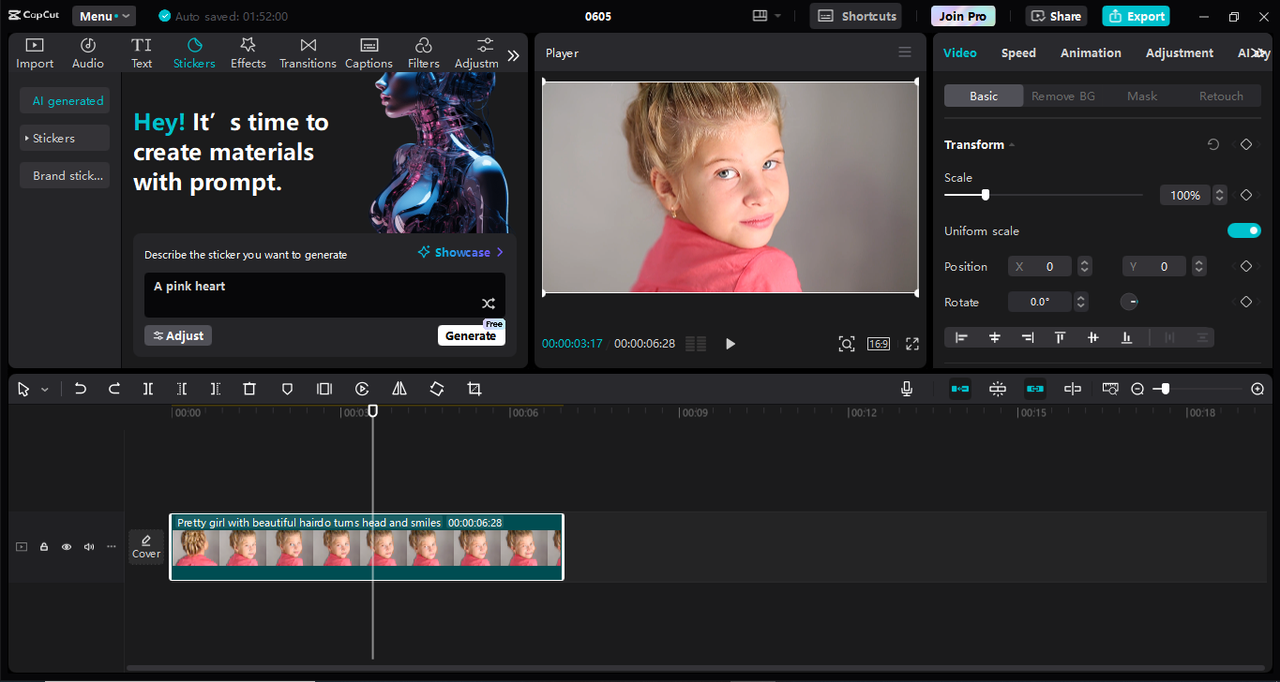This screenshot has height=682, width=1280.
Task: Switch to the Speed tab
Action: (1019, 53)
